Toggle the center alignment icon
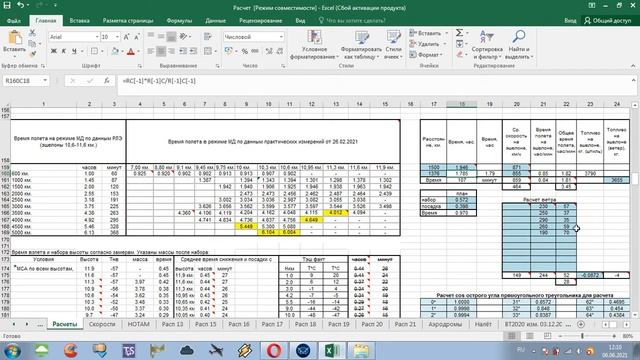The height and width of the screenshot is (360, 640). 161,51
